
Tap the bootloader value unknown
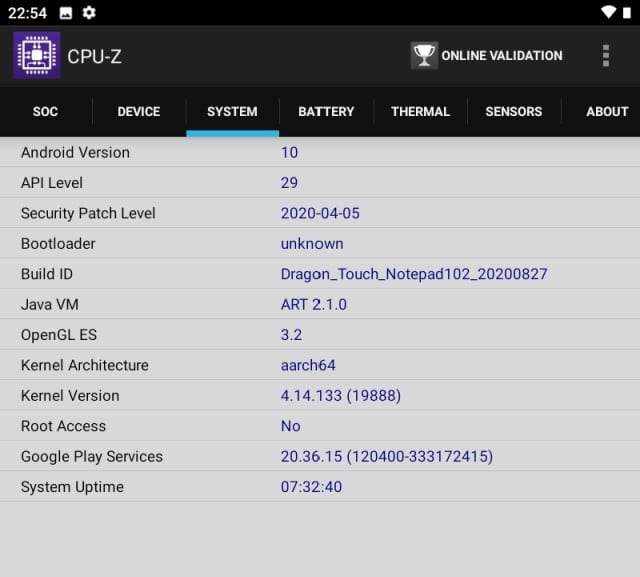point(312,244)
